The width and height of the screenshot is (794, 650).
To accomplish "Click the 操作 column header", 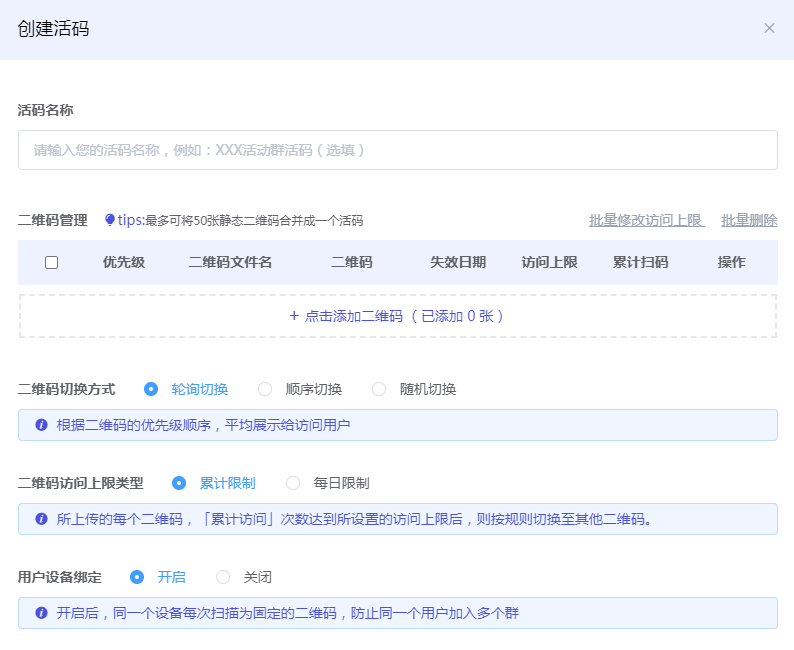I will (732, 262).
